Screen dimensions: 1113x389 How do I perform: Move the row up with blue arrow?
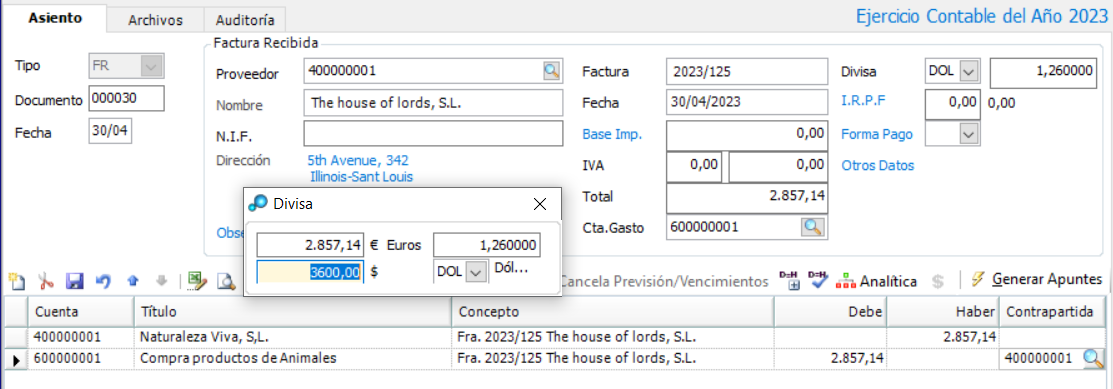(132, 281)
